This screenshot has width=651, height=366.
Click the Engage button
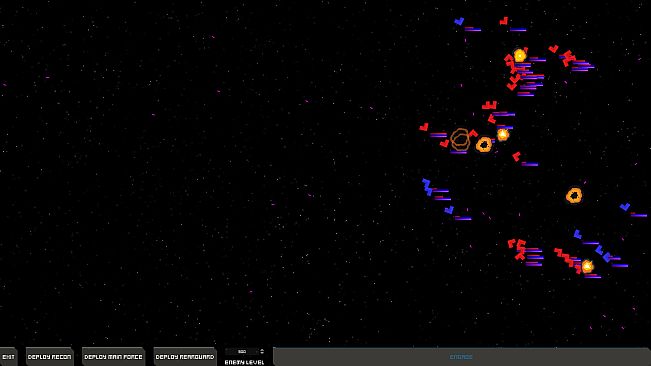(462, 357)
